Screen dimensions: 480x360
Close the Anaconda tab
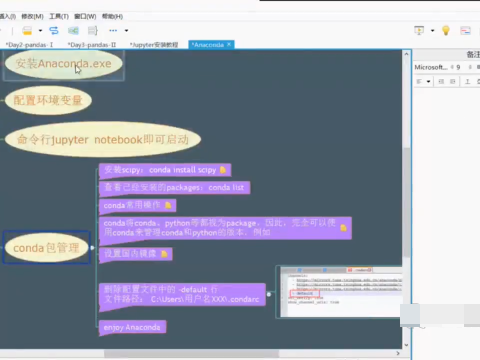click(229, 44)
